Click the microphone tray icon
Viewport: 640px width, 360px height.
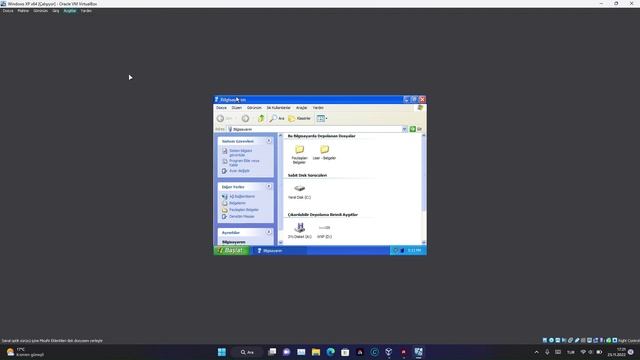547,352
